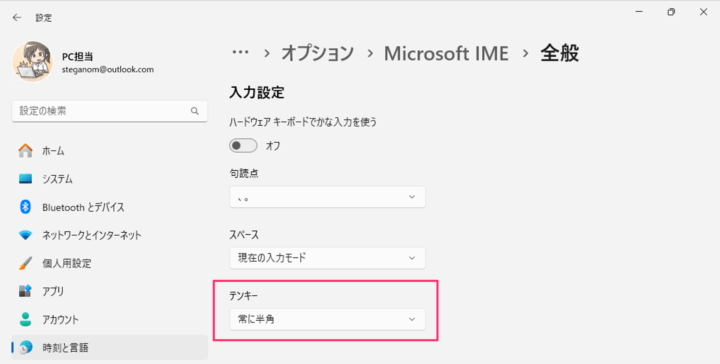Click the search magnifier icon
Viewport: 720px width, 364px height.
point(195,111)
